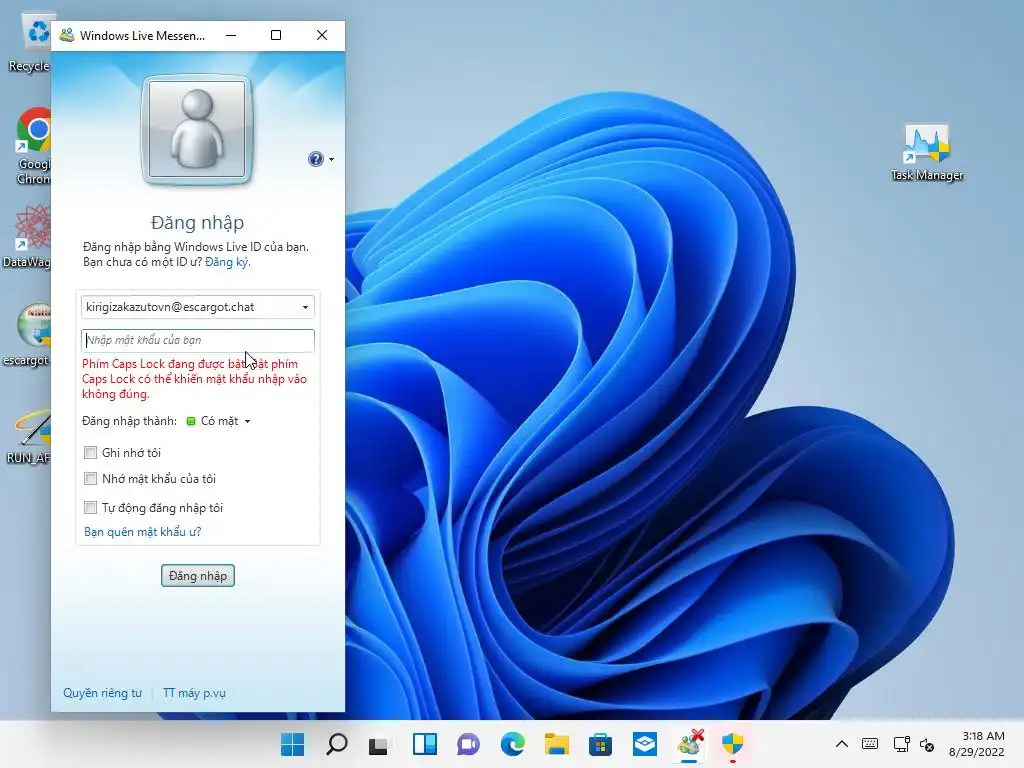
Task: Check Nhớ mật khẩu của tôi
Action: [x=91, y=479]
